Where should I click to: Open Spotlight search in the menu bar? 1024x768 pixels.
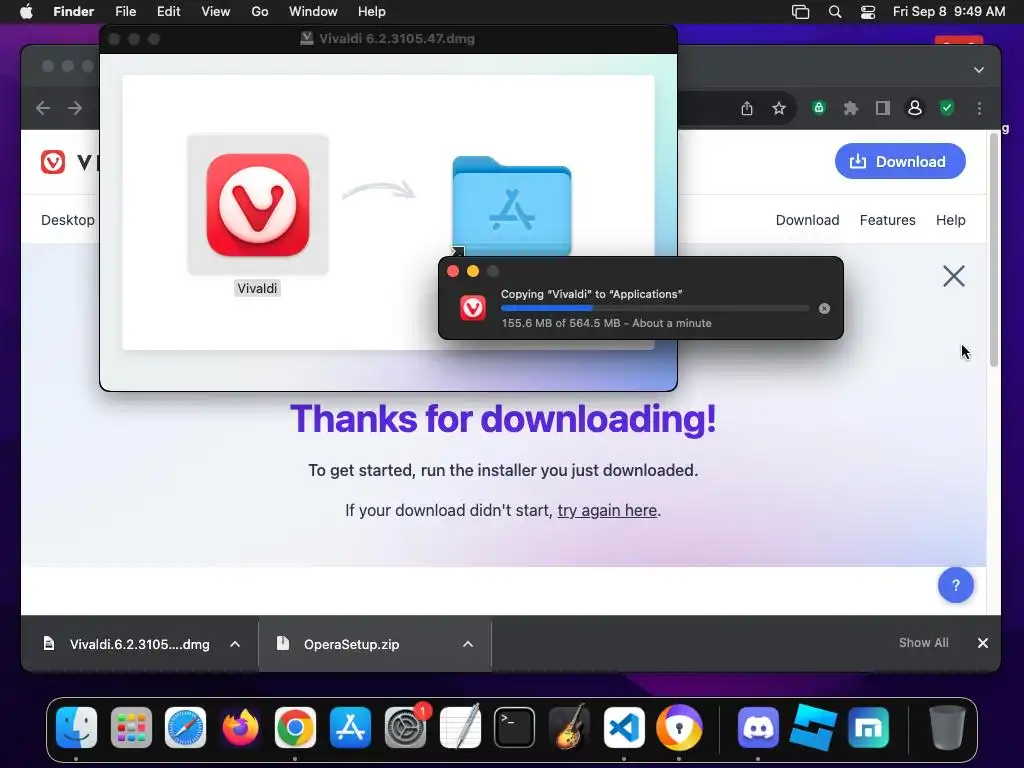835,12
